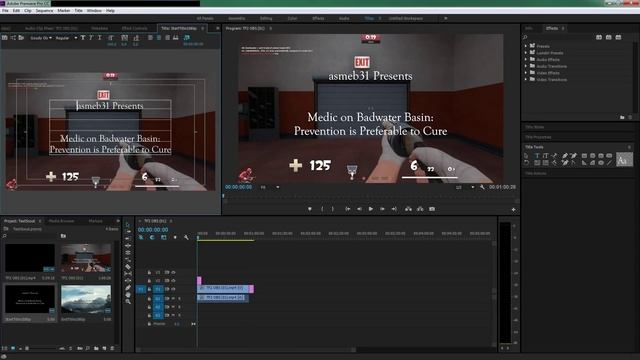Select the Razor tool

point(128,267)
